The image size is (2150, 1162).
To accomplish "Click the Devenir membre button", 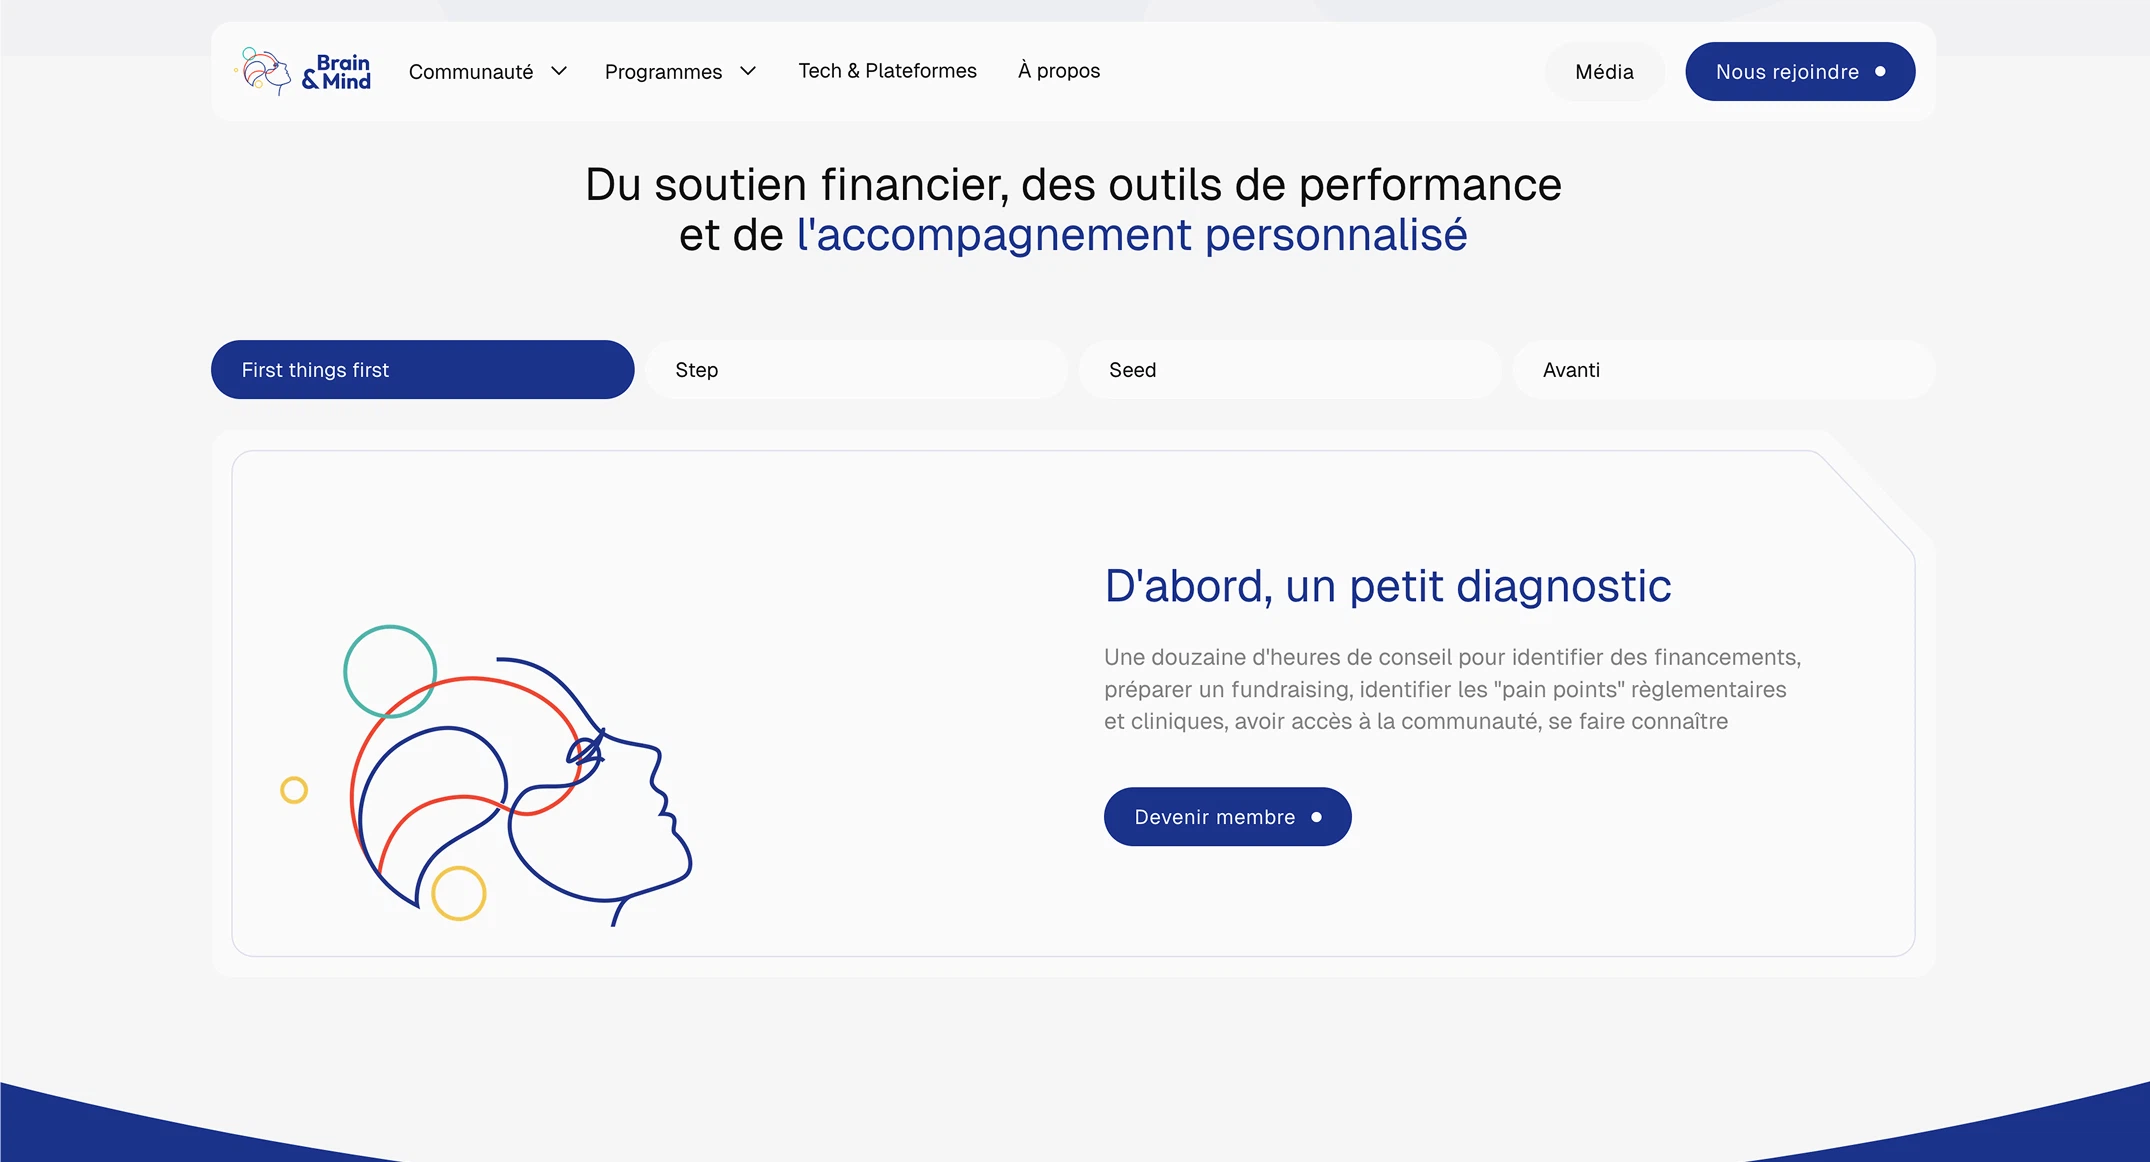I will coord(1227,817).
